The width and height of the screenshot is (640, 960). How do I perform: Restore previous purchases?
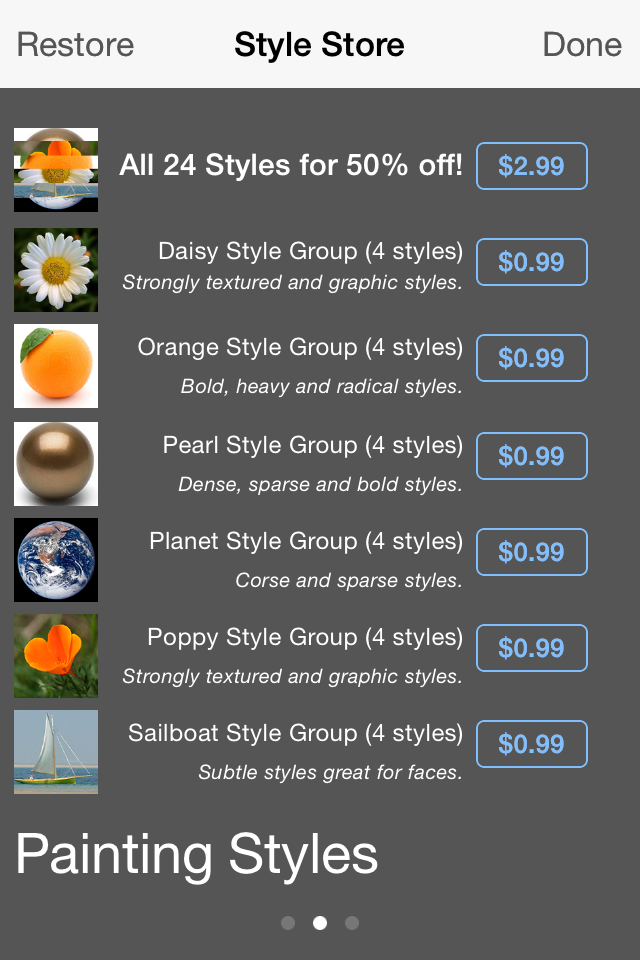tap(75, 45)
